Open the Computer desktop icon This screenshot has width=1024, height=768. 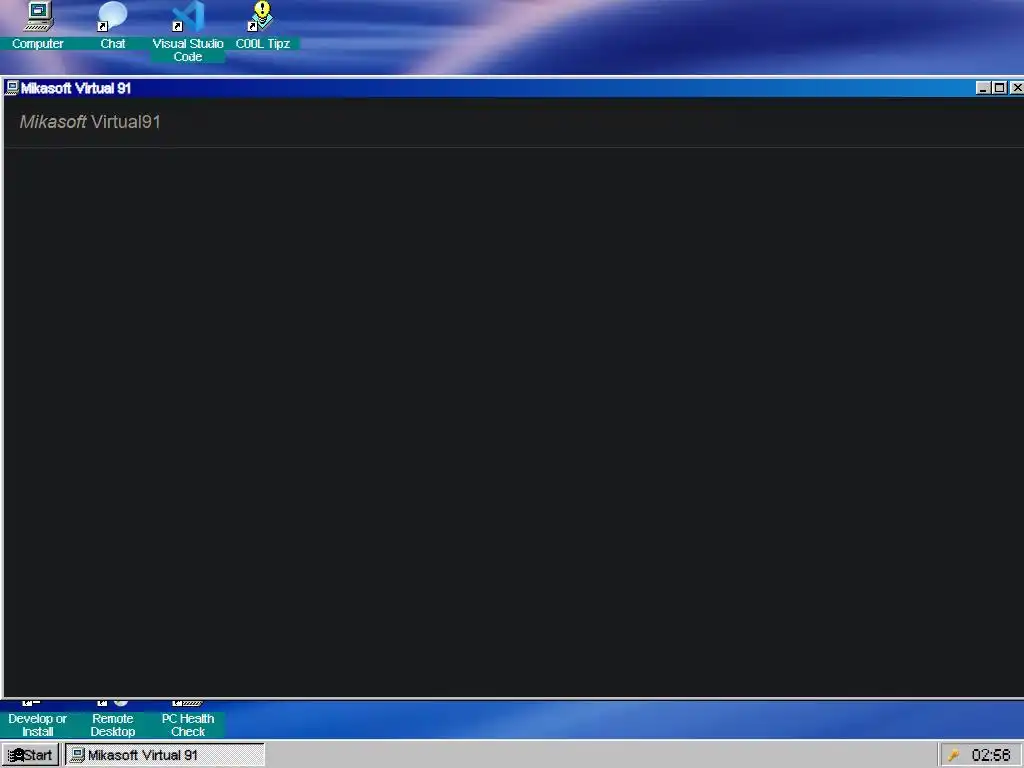pos(38,26)
